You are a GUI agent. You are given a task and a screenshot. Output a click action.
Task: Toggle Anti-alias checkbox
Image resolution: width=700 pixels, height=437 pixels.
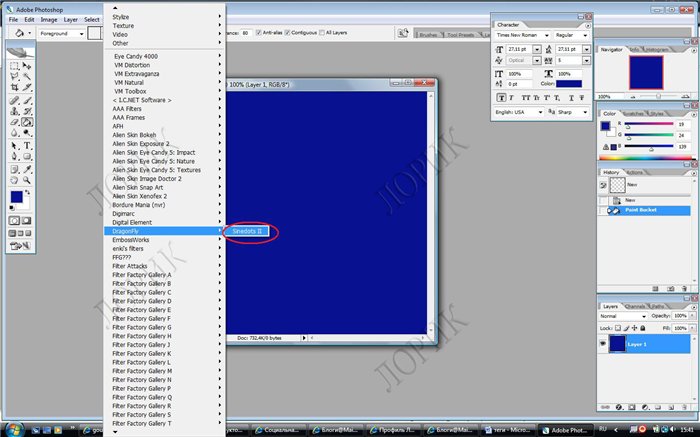259,33
